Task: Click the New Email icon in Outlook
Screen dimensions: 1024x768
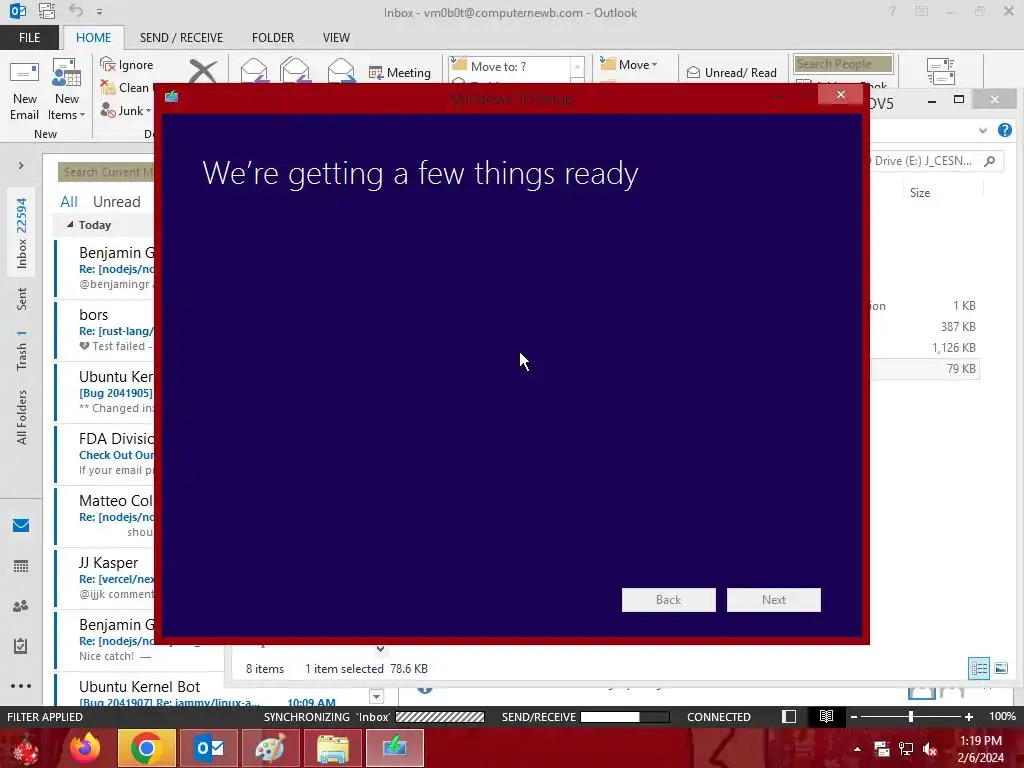Action: coord(24,90)
